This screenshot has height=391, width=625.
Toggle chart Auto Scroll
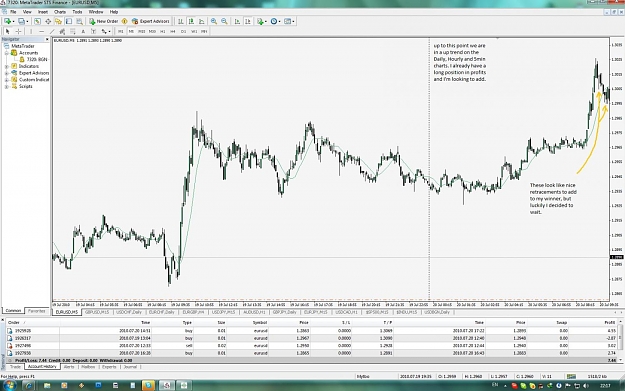point(237,21)
